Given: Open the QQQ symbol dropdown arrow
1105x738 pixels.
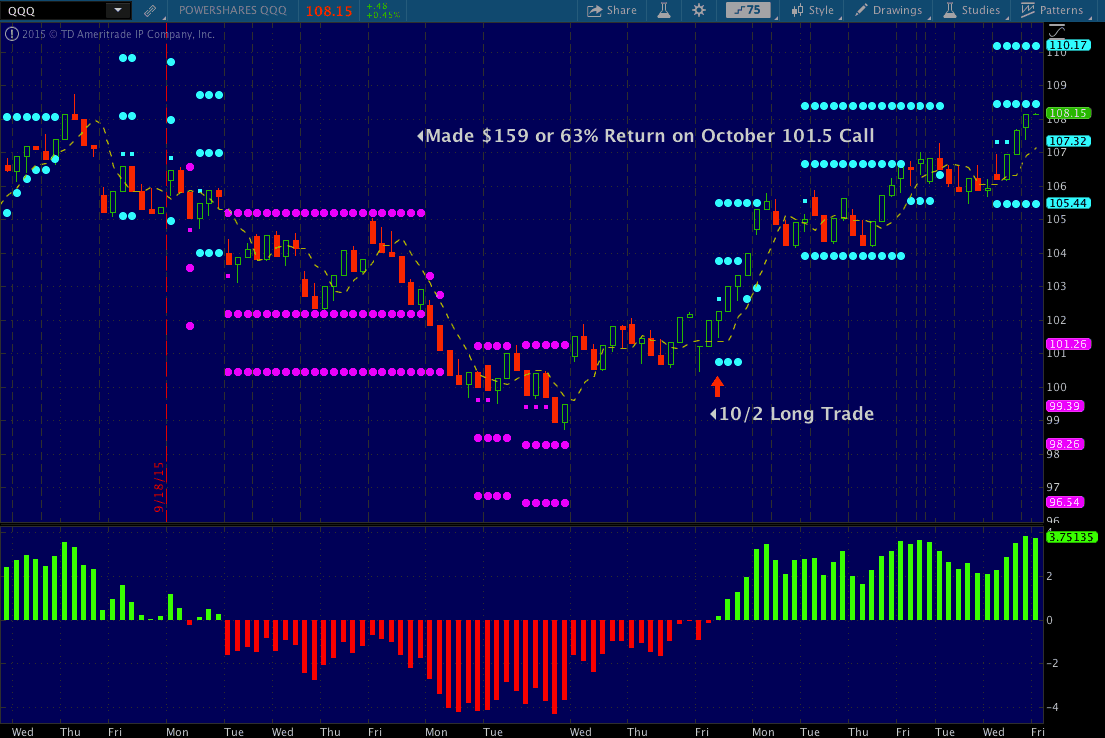Looking at the screenshot, I should click(x=118, y=10).
